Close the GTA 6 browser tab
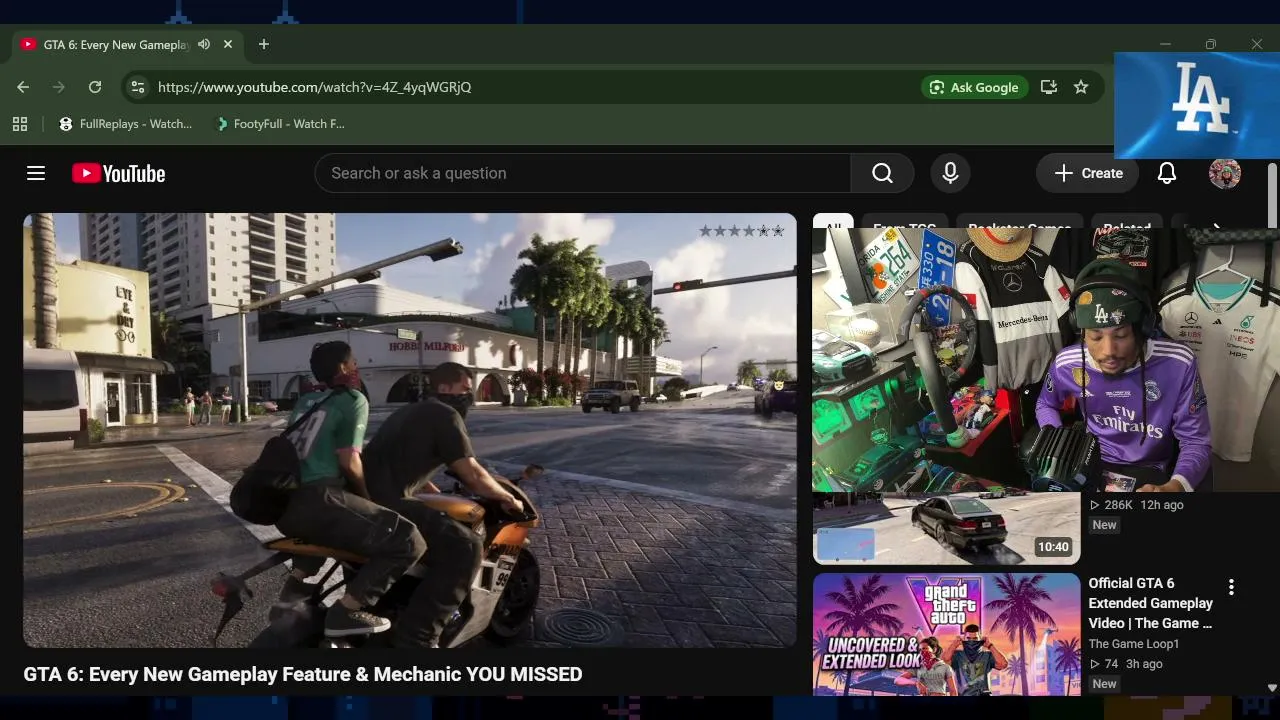The width and height of the screenshot is (1280, 720). [228, 44]
